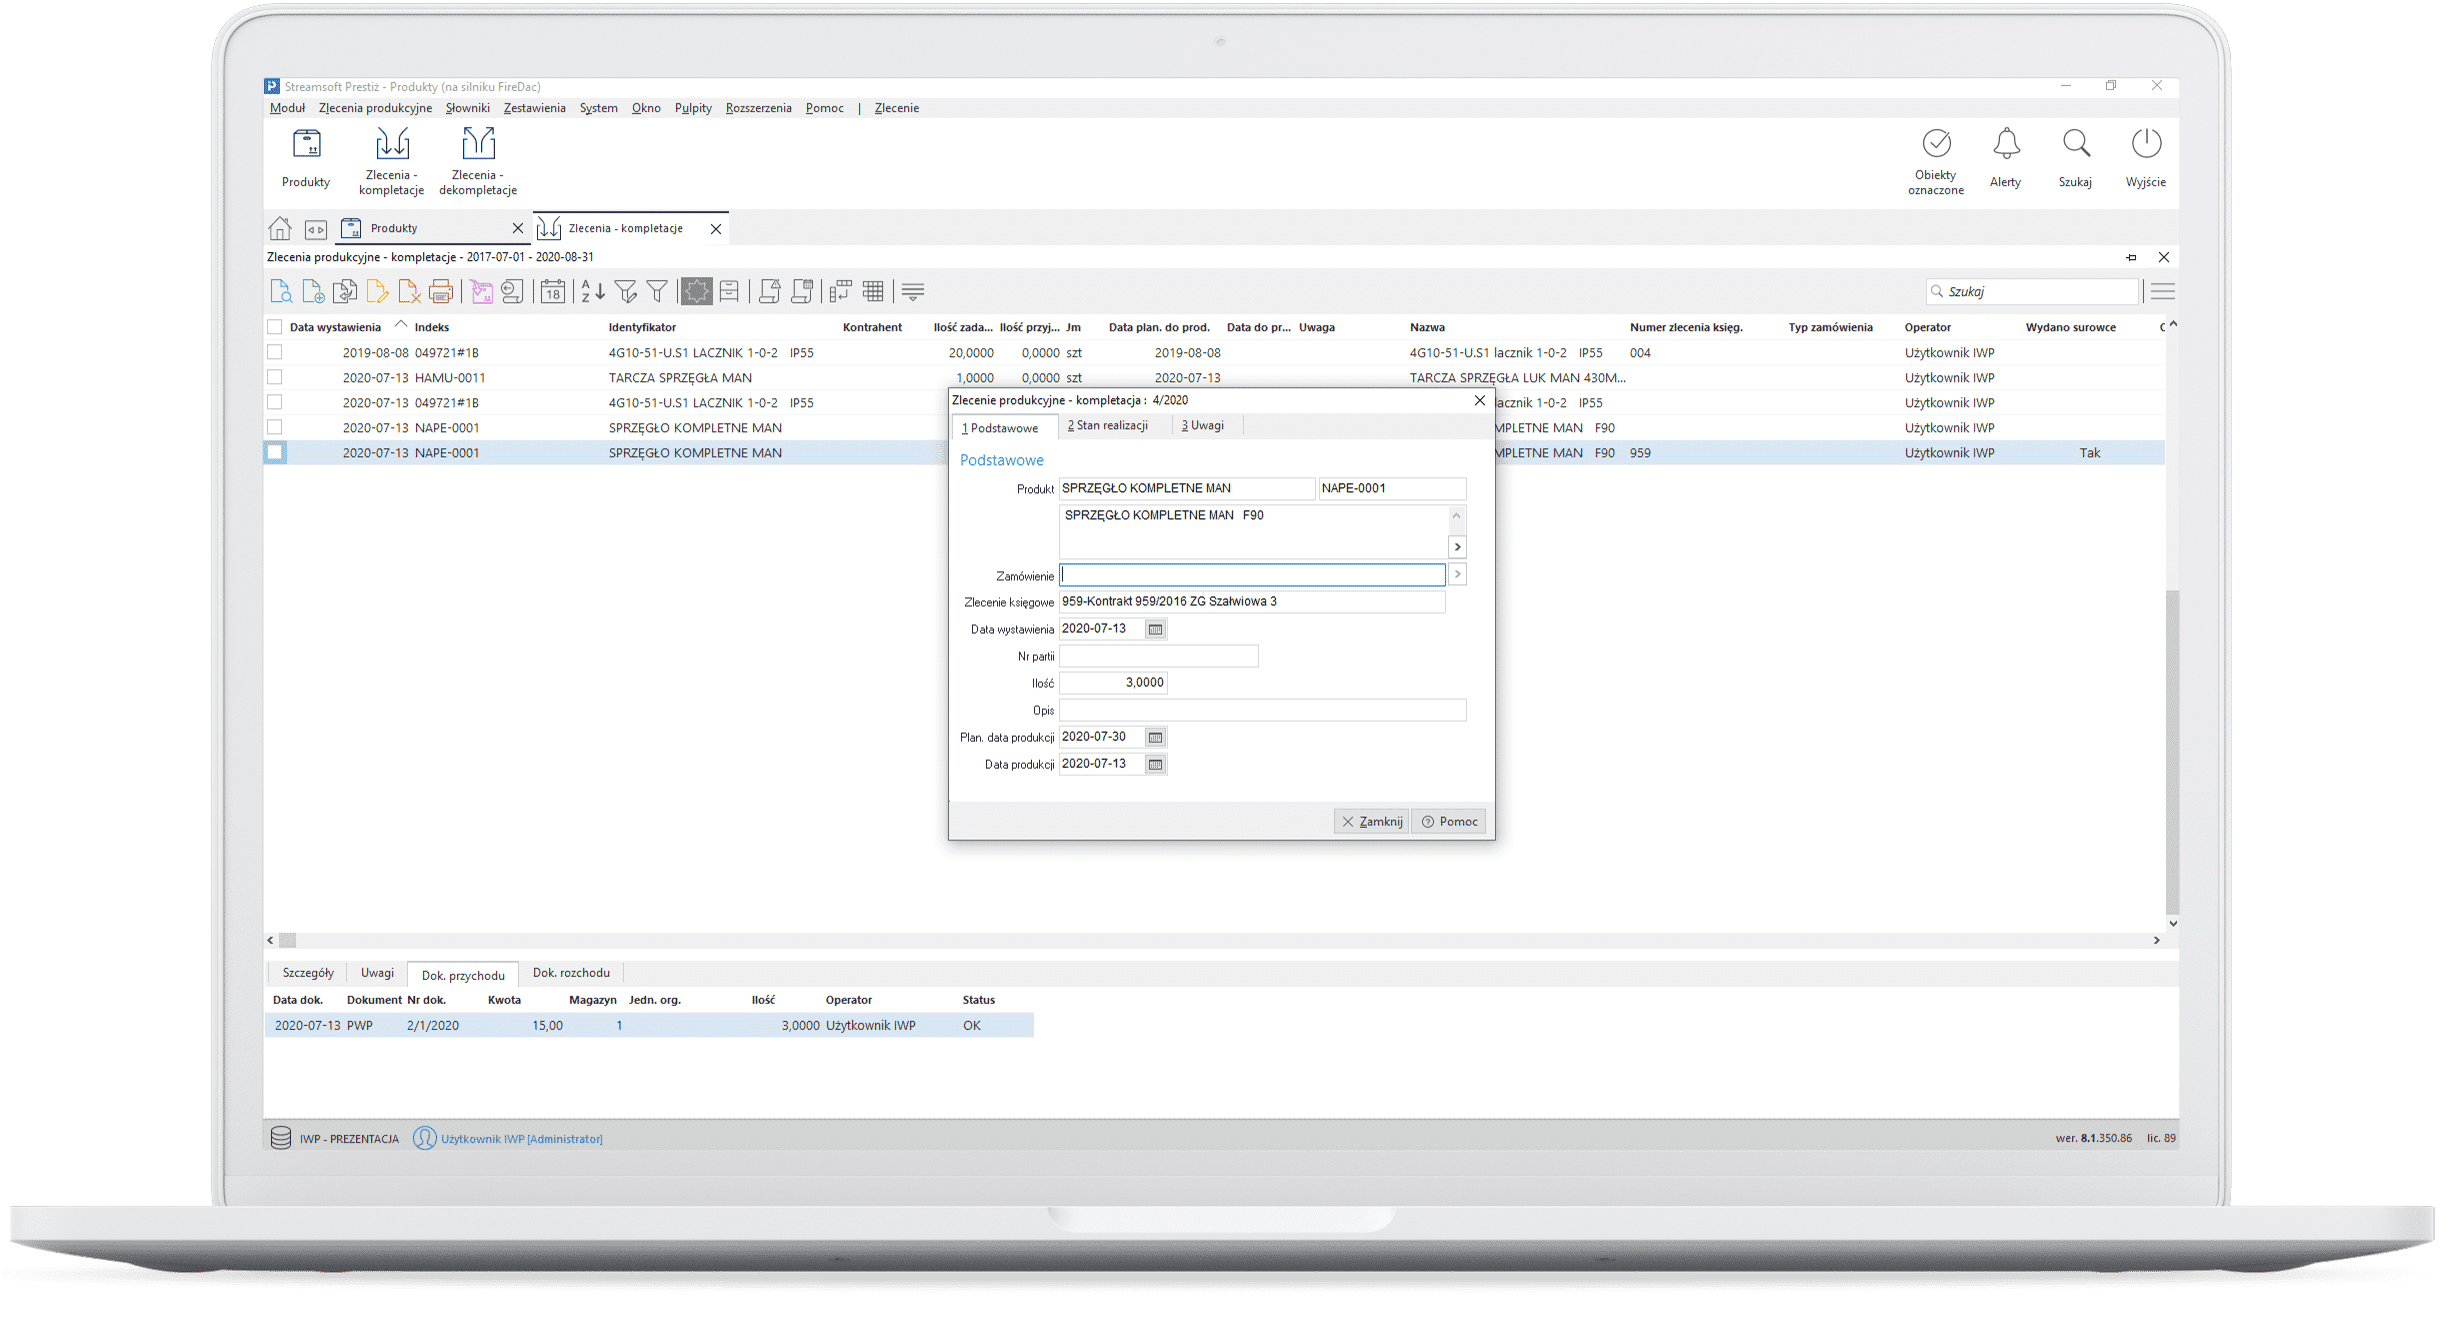Click the preview document toolbar icon
The height and width of the screenshot is (1333, 2450).
tap(281, 292)
